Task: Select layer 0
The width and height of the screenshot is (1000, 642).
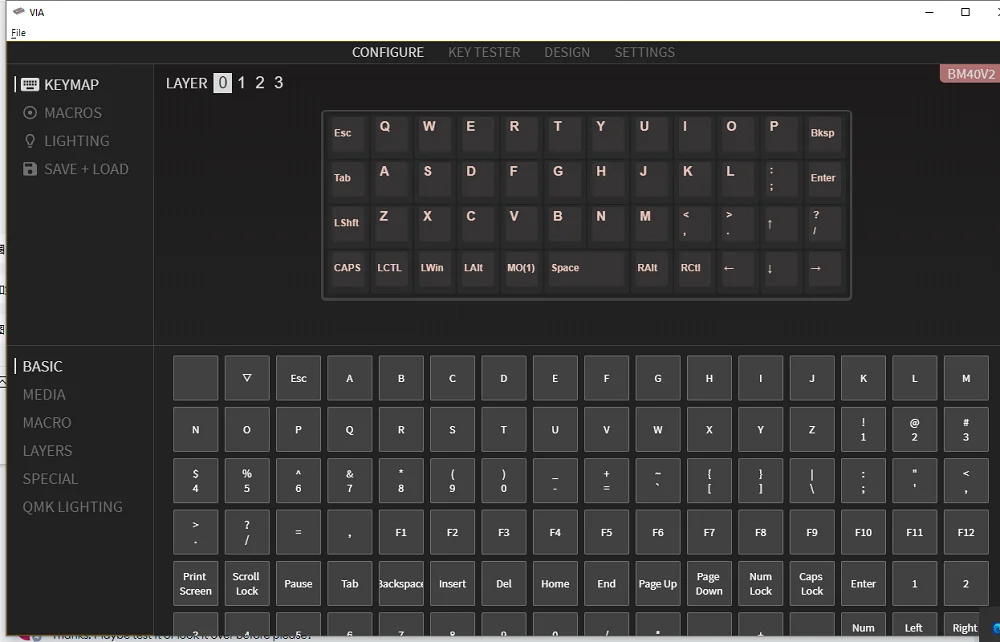Action: pos(223,83)
